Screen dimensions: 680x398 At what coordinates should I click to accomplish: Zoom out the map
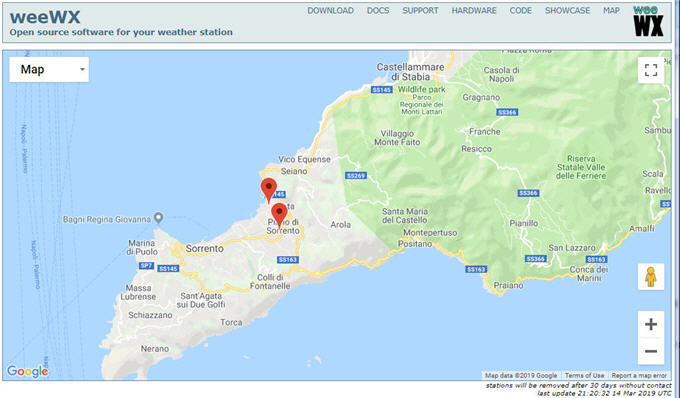tap(651, 351)
